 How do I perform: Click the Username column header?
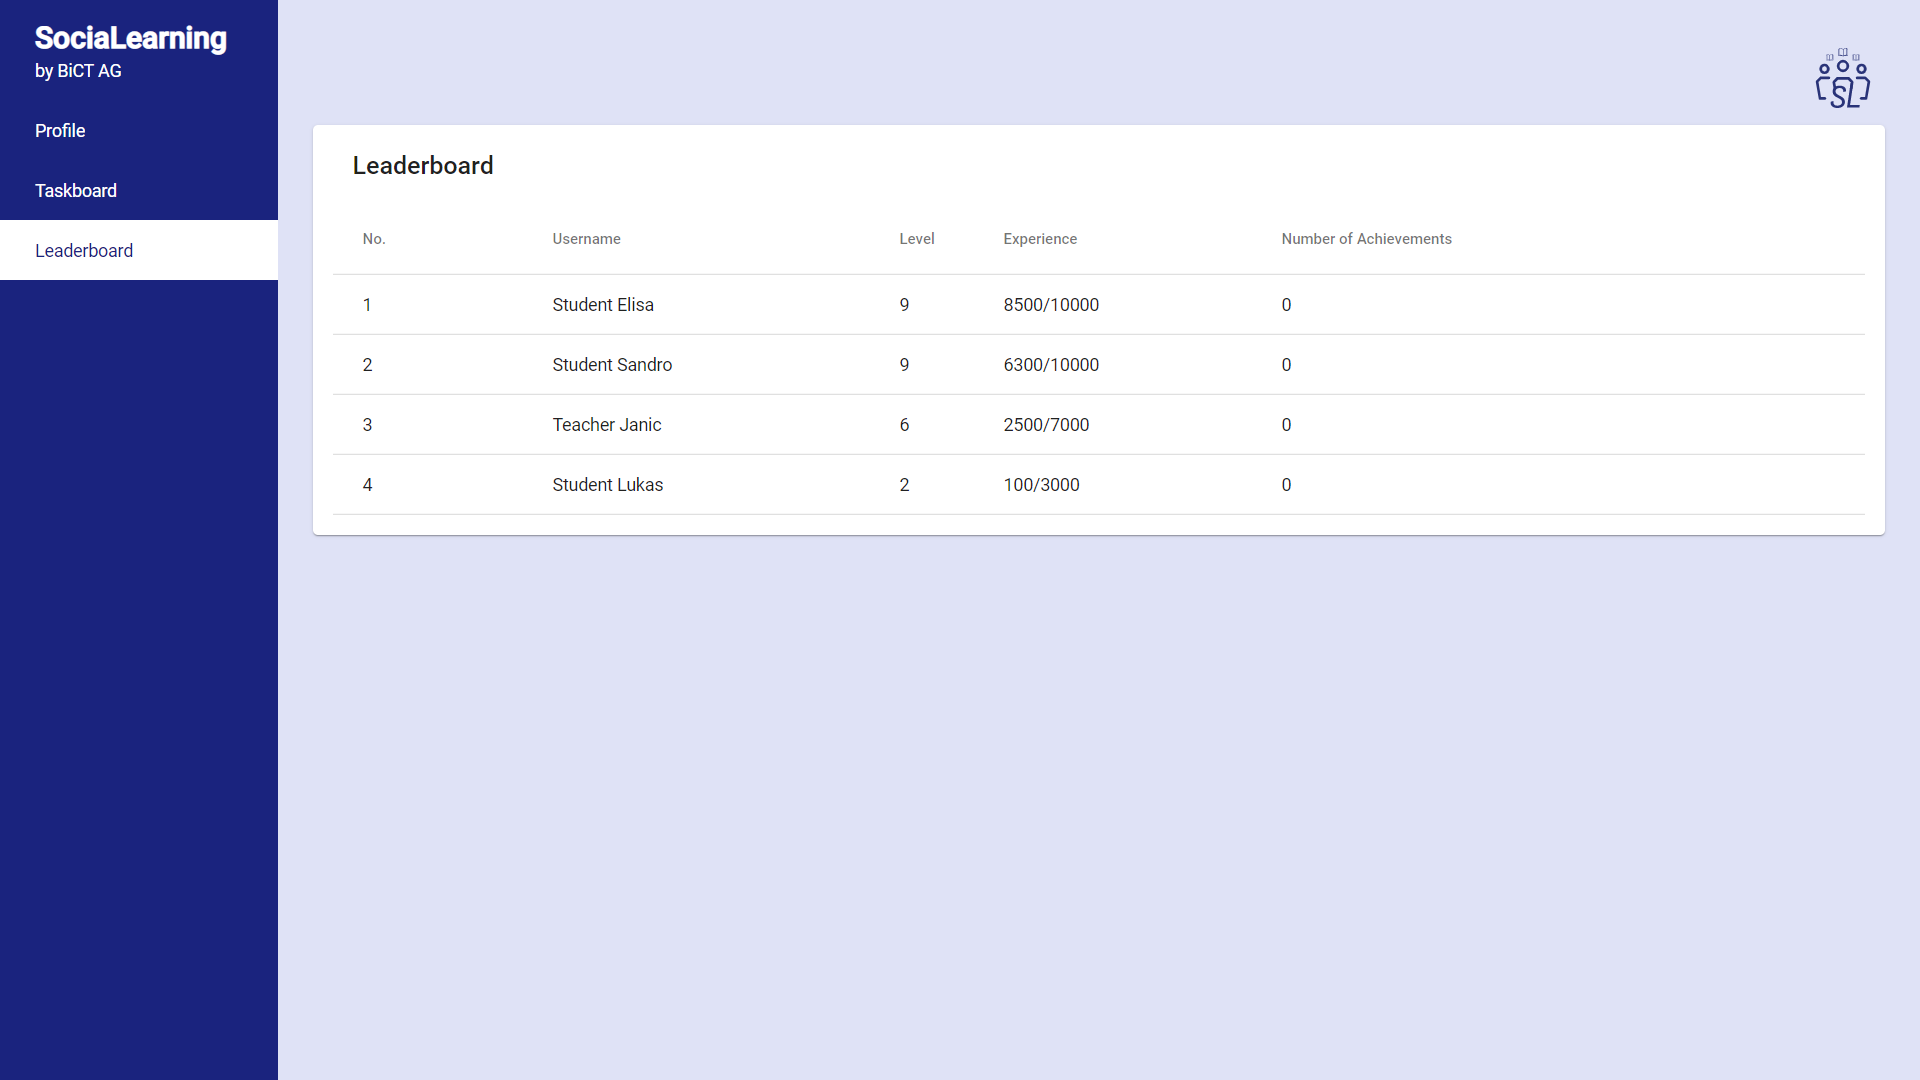(x=586, y=239)
